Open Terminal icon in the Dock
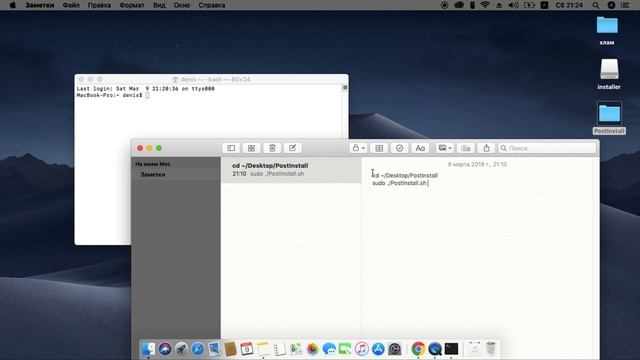Viewport: 640px width, 360px height. tap(451, 349)
